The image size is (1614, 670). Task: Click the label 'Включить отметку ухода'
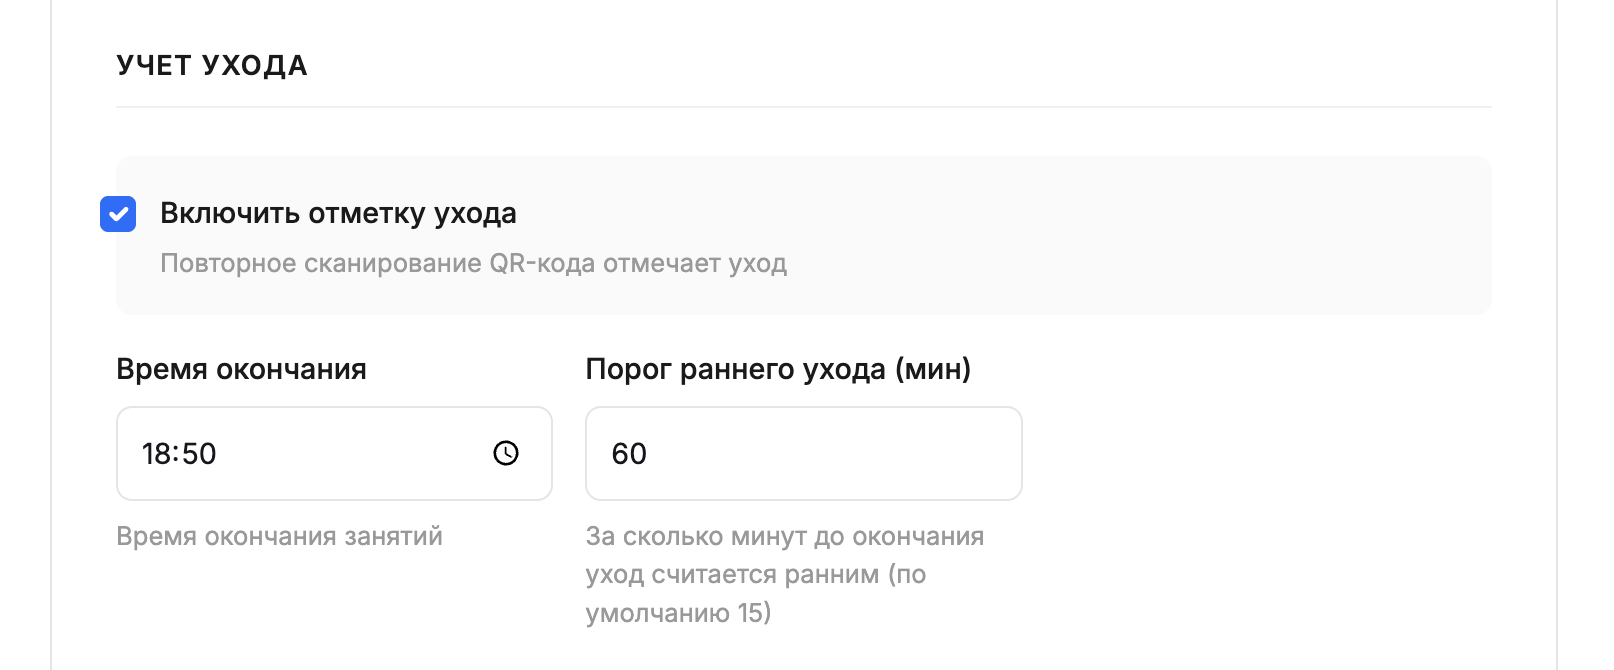338,213
